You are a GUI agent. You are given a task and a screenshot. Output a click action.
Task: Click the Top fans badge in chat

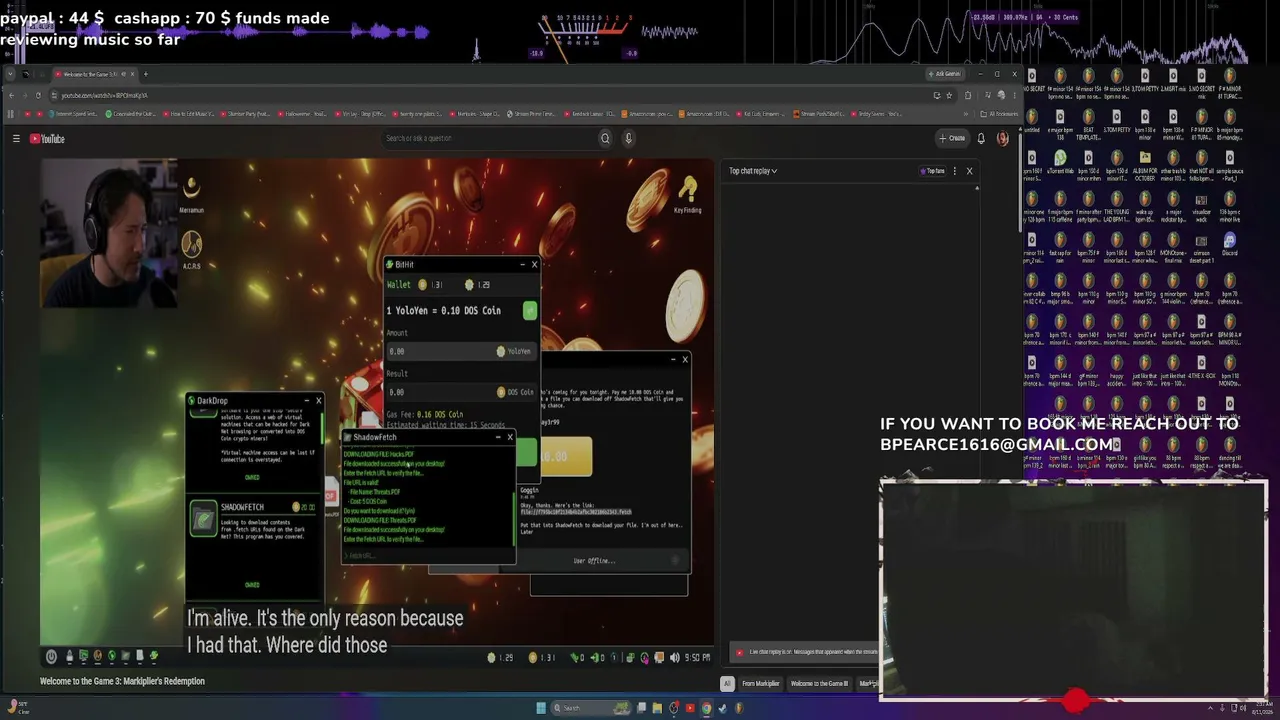pos(932,171)
